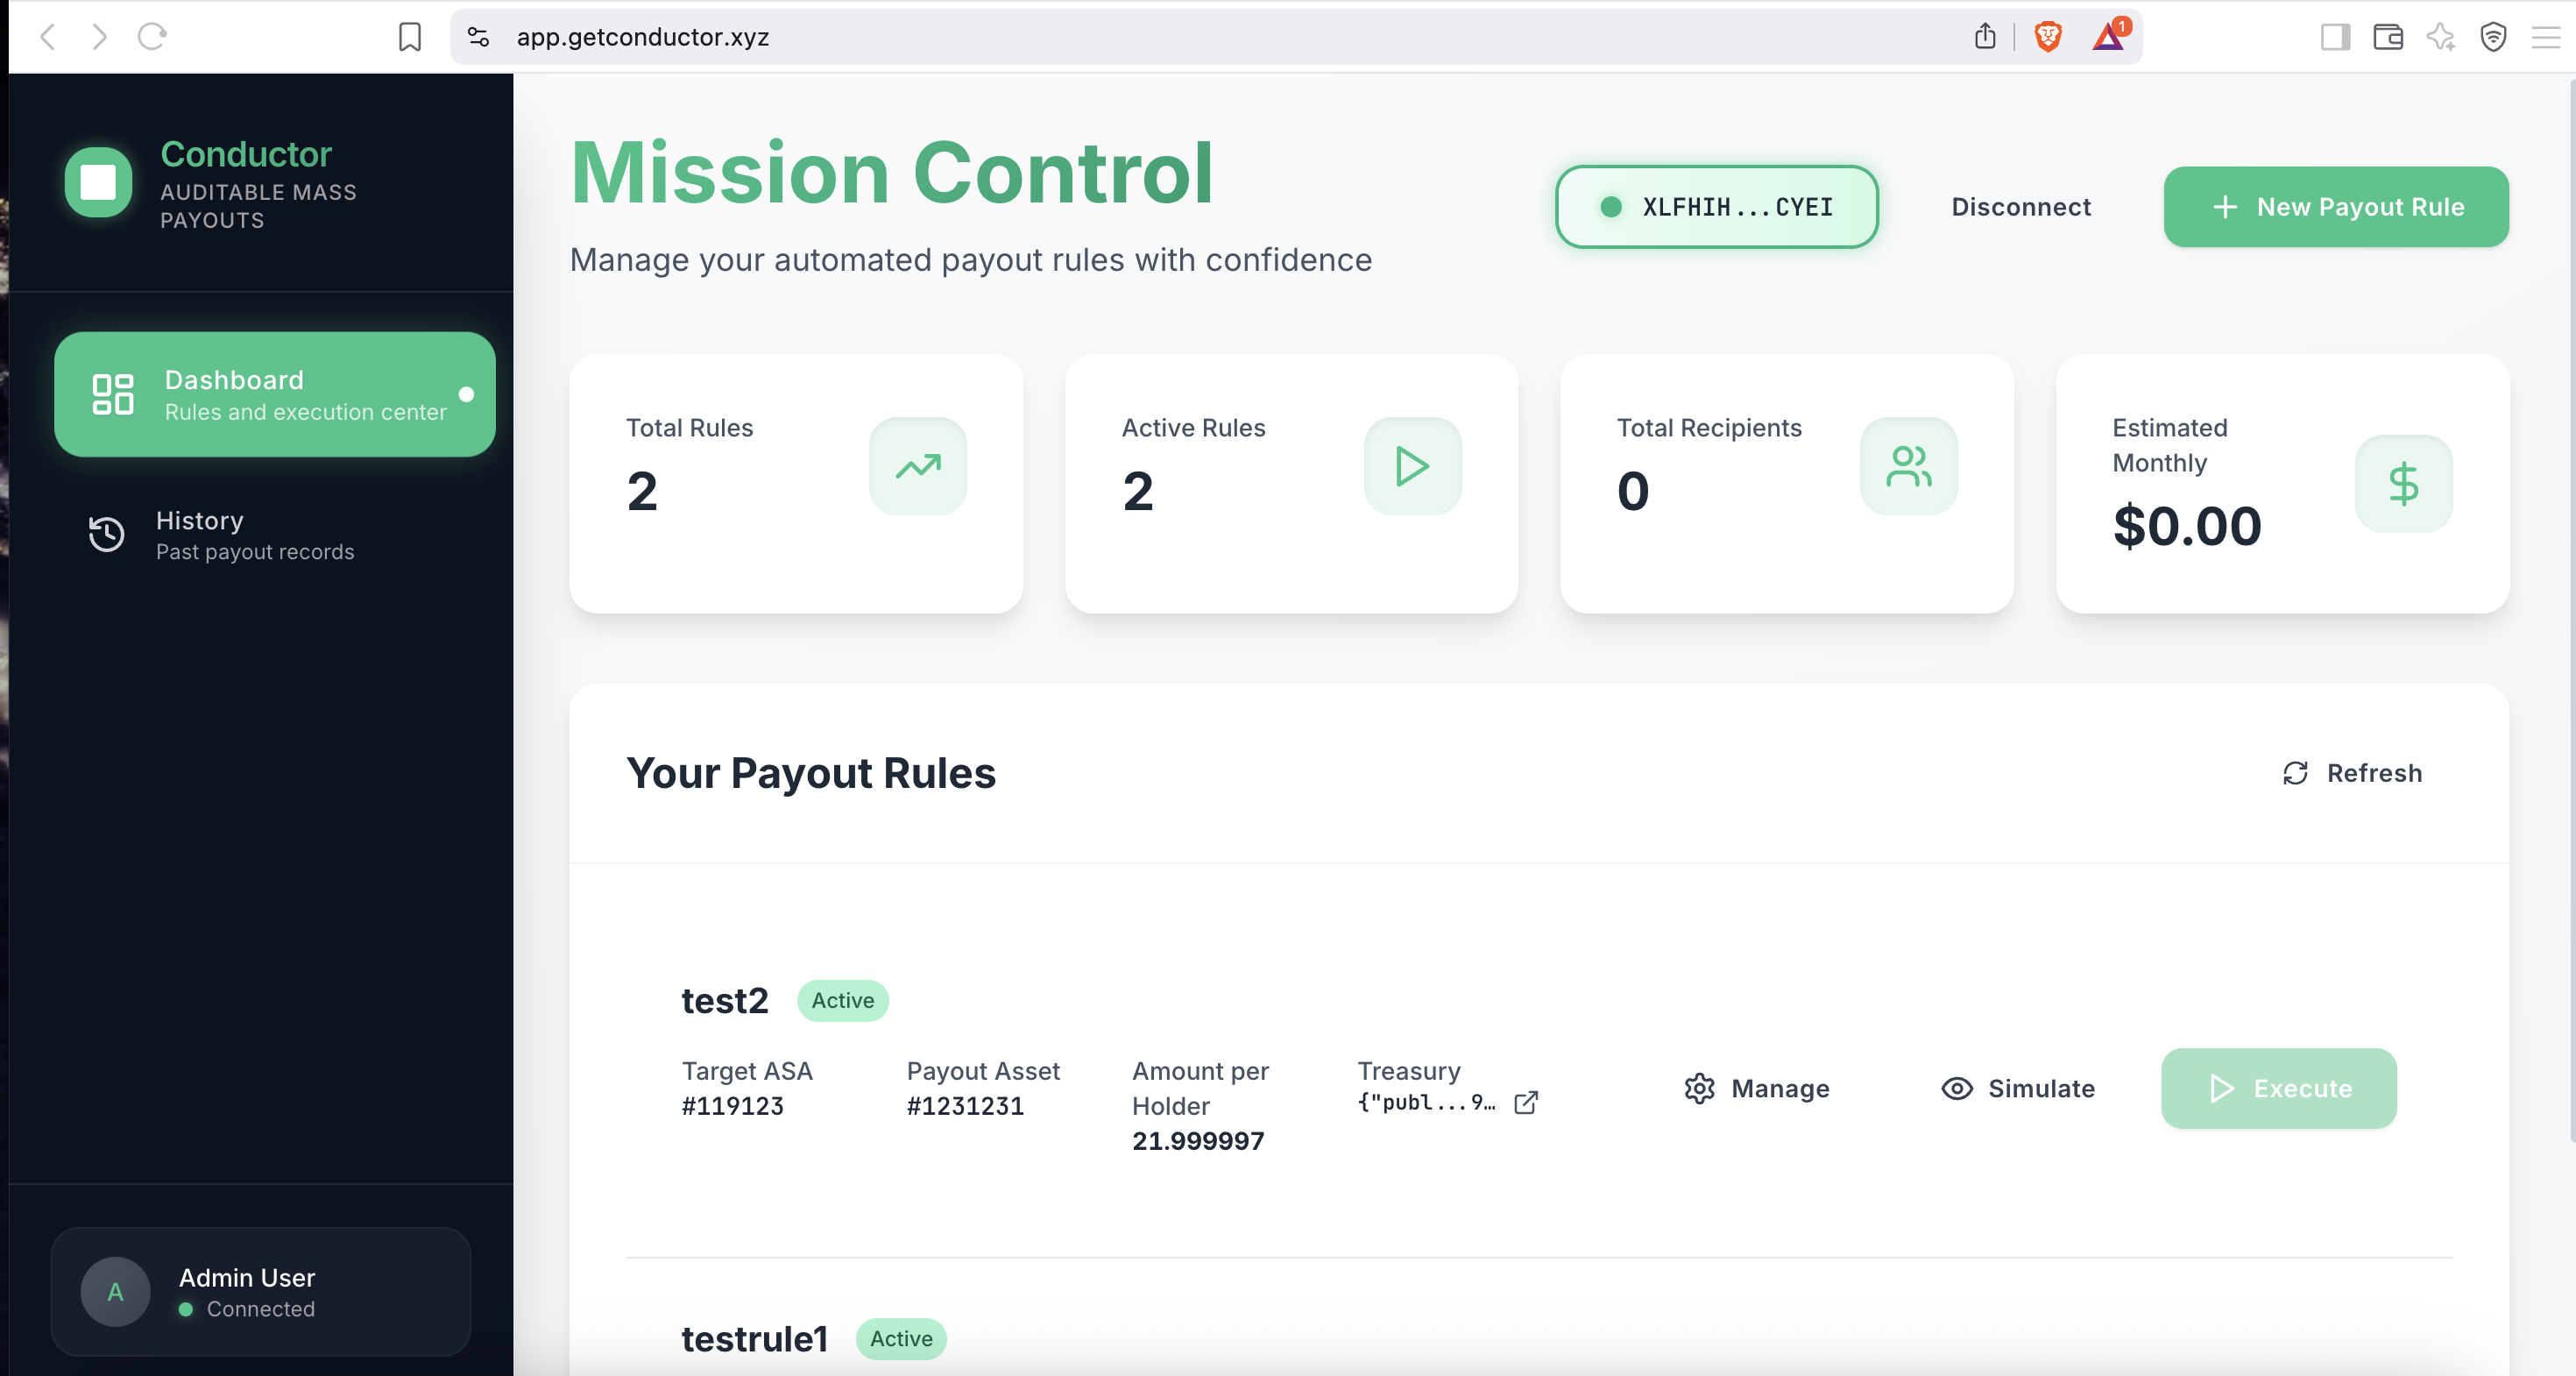Execute the test2 payout rule
The image size is (2576, 1376).
click(x=2278, y=1088)
